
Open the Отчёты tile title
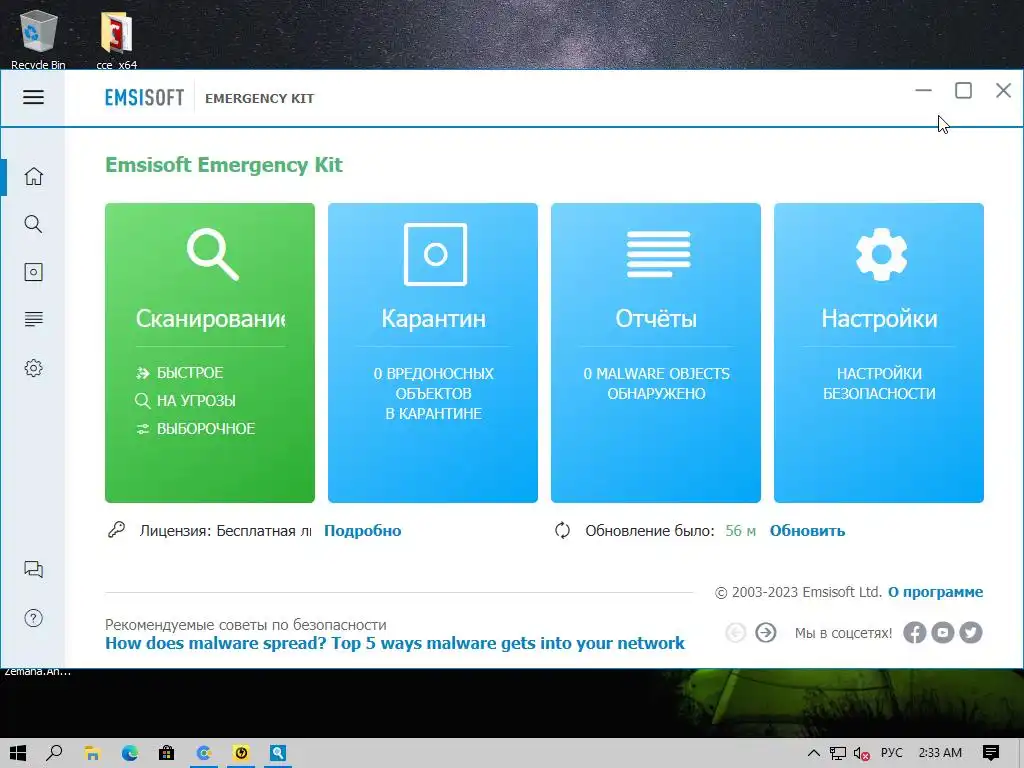(656, 319)
